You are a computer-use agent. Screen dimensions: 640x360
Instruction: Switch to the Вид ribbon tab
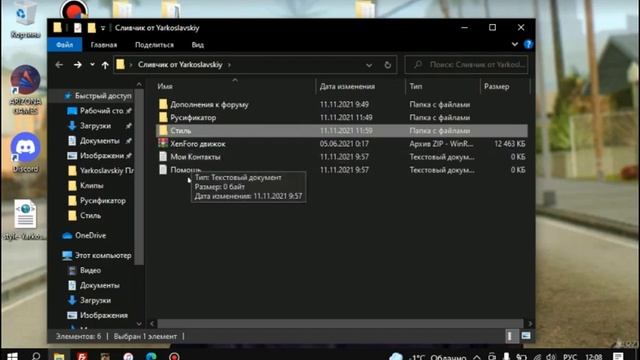point(198,45)
